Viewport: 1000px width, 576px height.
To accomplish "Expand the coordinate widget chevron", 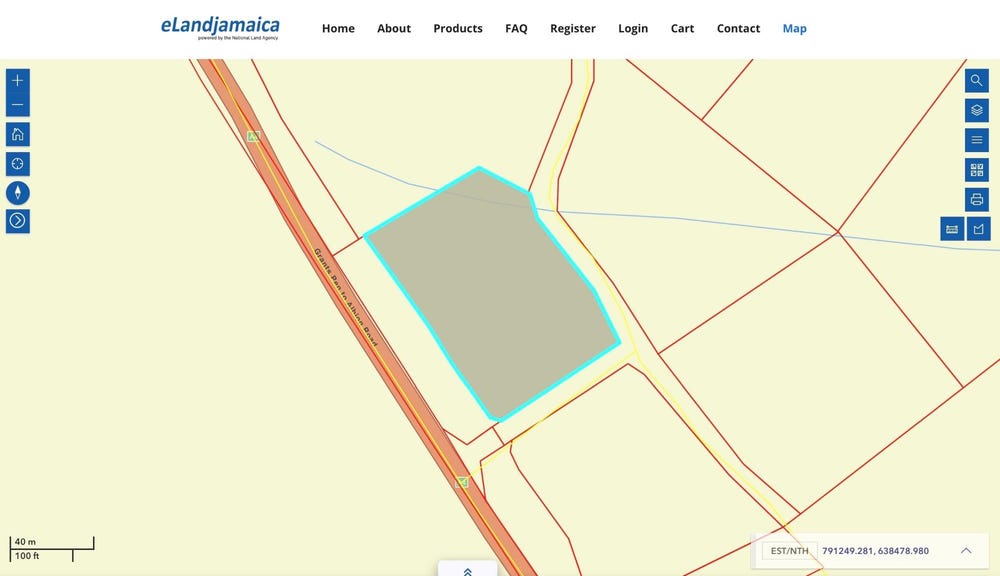I will (x=966, y=551).
